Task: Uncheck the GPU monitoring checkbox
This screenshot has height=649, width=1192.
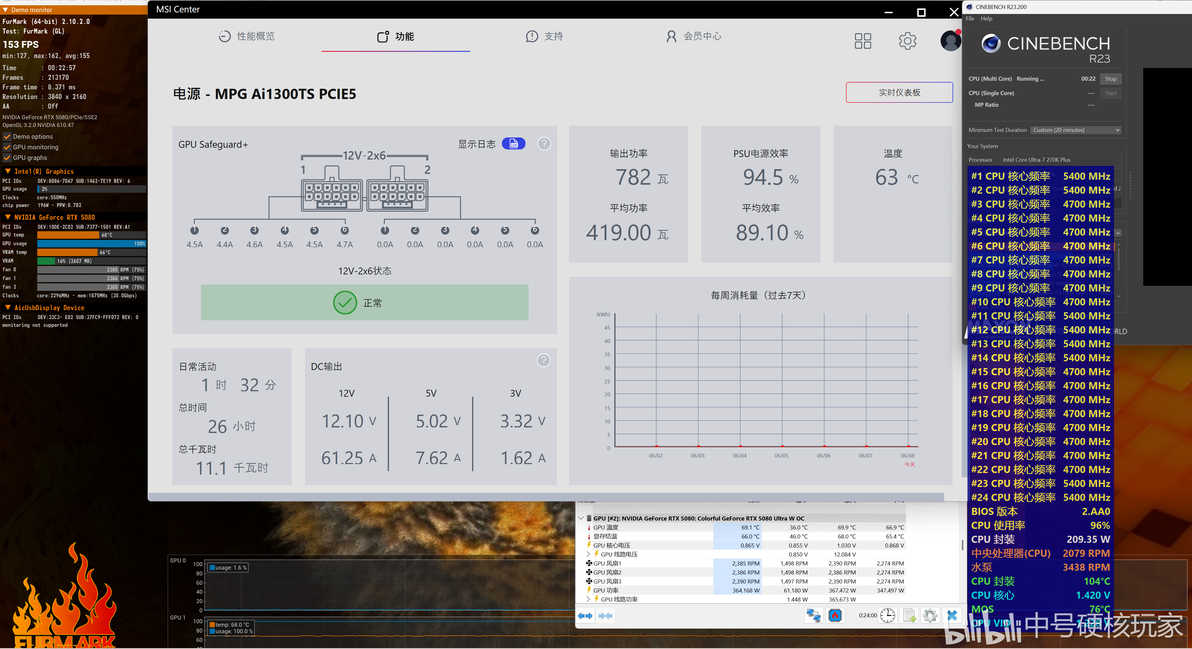Action: [7, 147]
